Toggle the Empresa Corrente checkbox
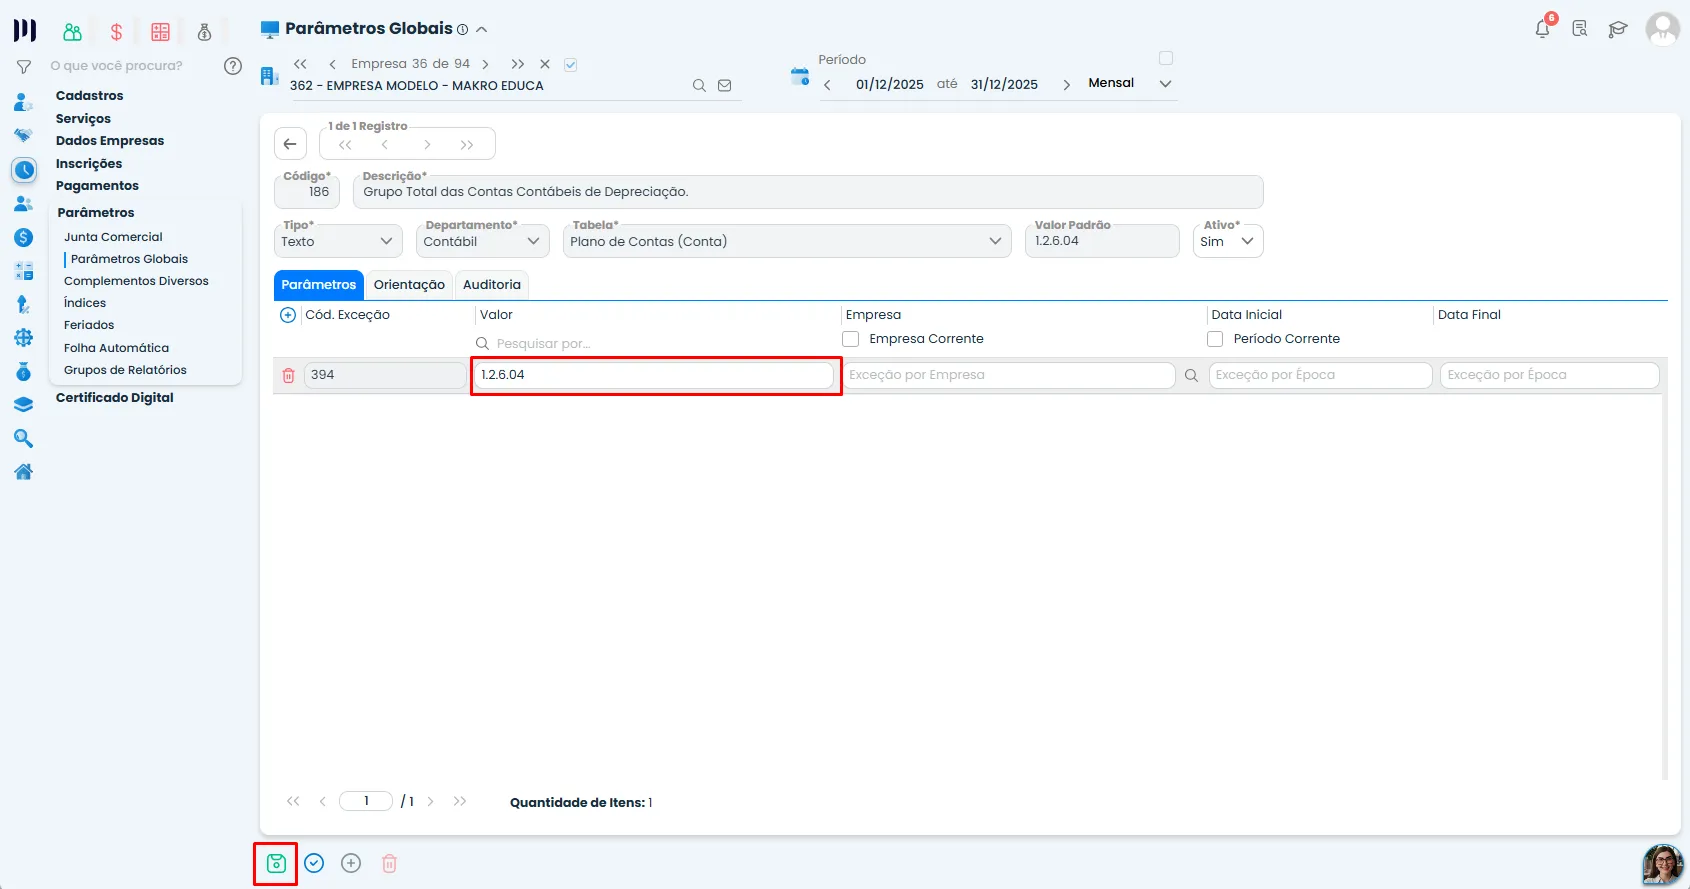 (851, 339)
